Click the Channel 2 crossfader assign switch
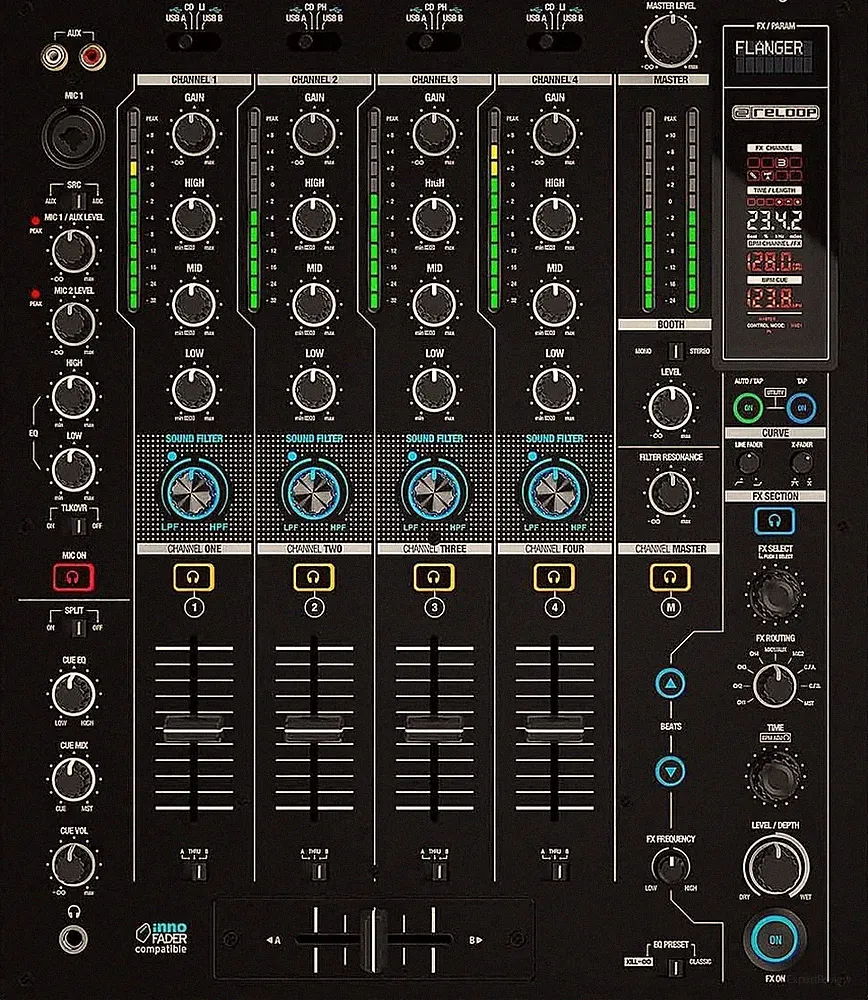 click(318, 870)
